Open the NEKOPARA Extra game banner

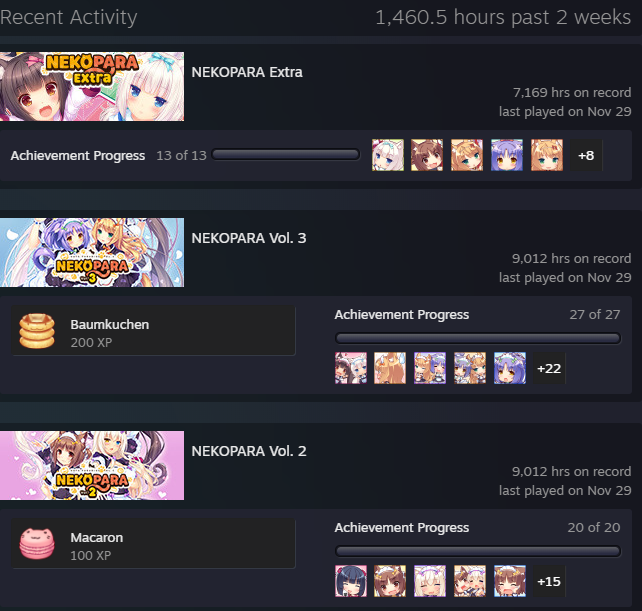pyautogui.click(x=92, y=86)
